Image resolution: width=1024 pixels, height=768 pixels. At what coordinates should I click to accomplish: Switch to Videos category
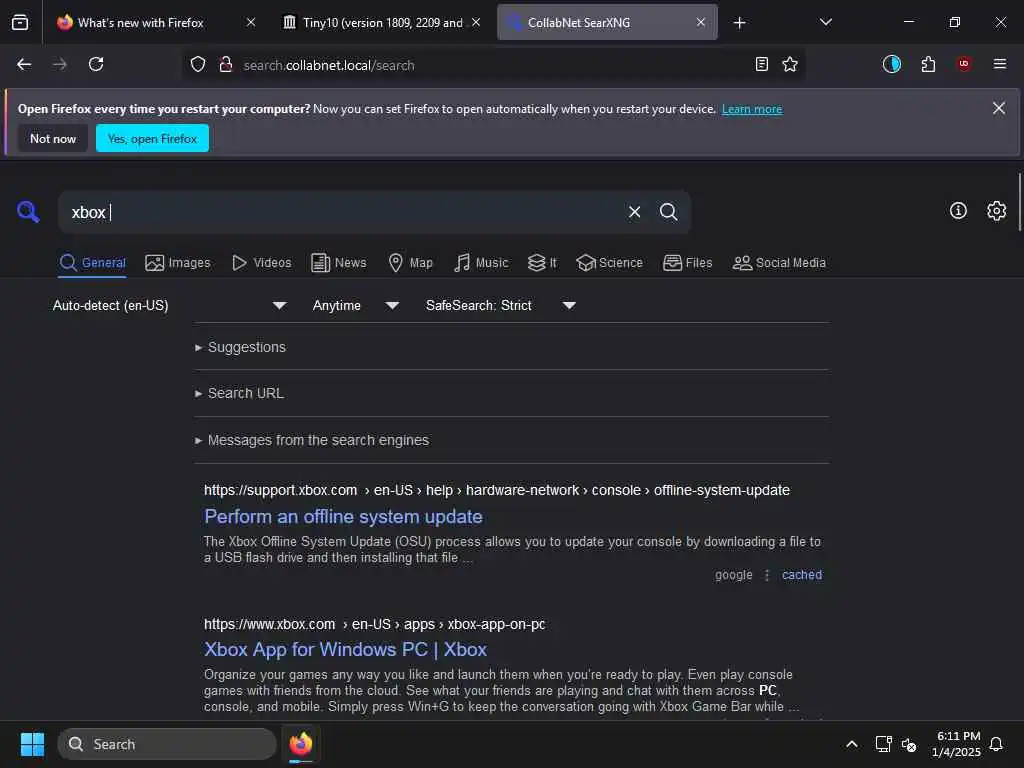(262, 263)
